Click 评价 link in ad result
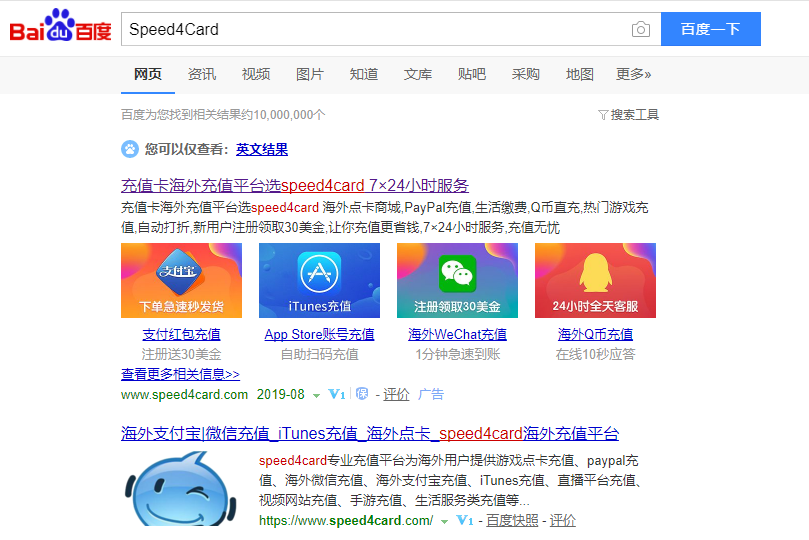The width and height of the screenshot is (809, 540). pyautogui.click(x=396, y=395)
